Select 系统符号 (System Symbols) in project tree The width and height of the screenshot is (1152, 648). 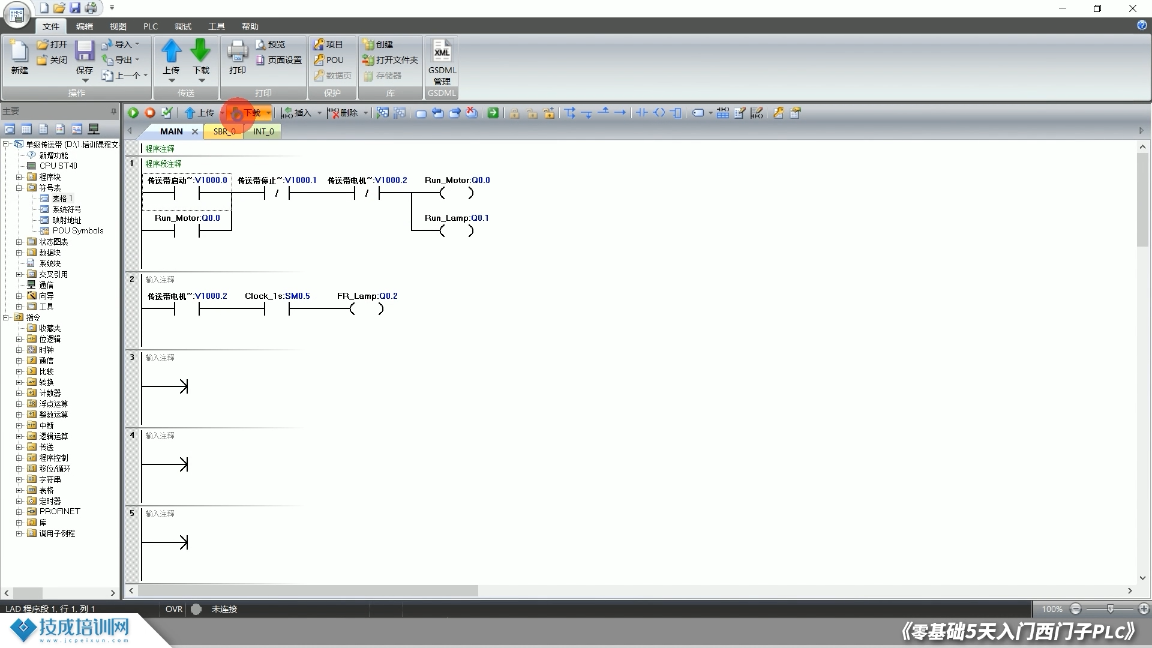(x=67, y=209)
